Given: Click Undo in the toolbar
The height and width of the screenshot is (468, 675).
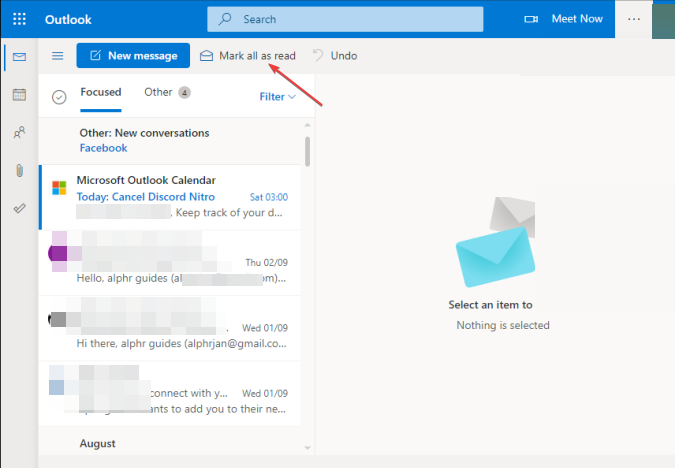Looking at the screenshot, I should tap(344, 56).
